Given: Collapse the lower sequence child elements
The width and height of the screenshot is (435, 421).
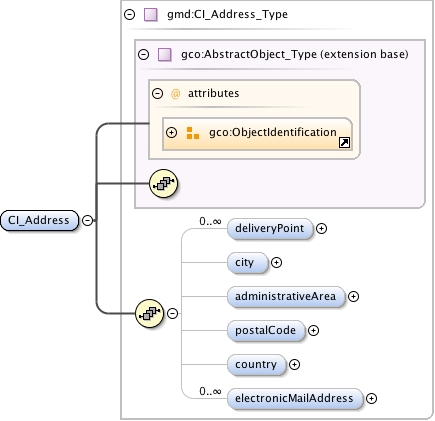Looking at the screenshot, I should [x=172, y=313].
